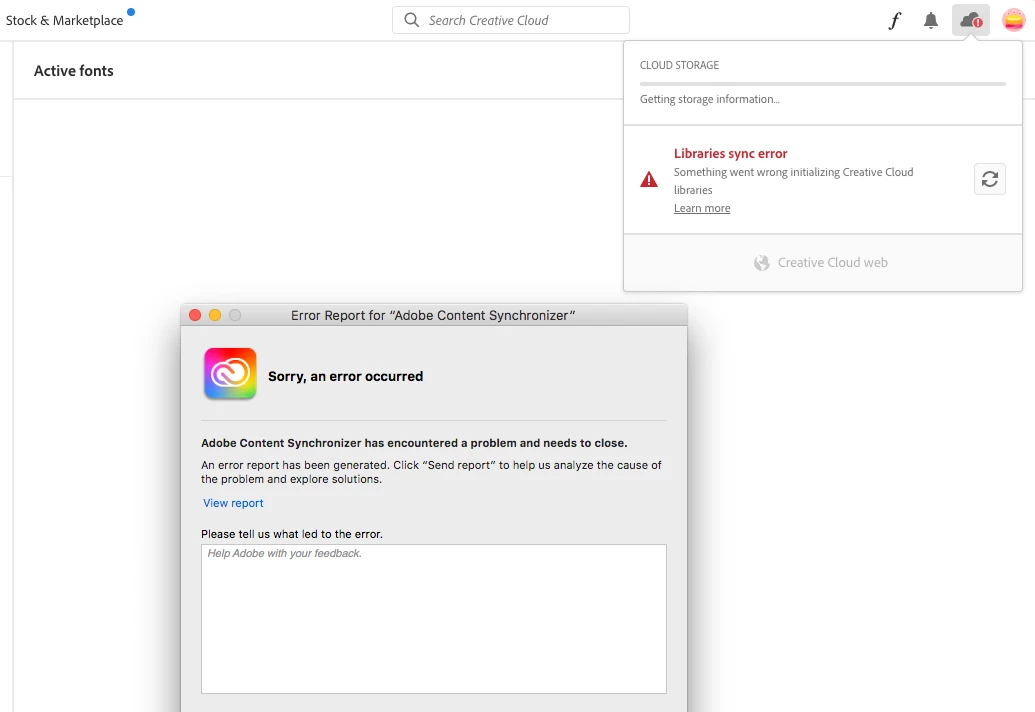Click the cloud storage progress bar
1035x712 pixels.
(822, 84)
